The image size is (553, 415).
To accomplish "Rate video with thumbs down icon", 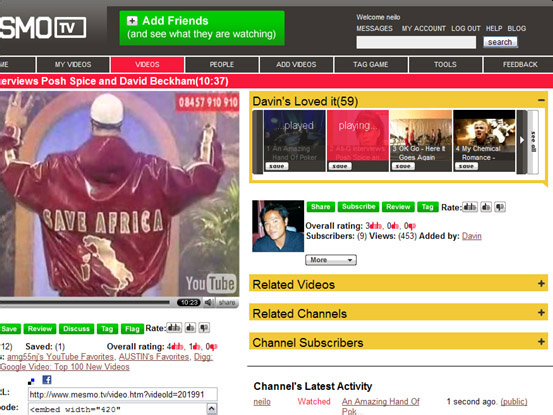I will (204, 328).
